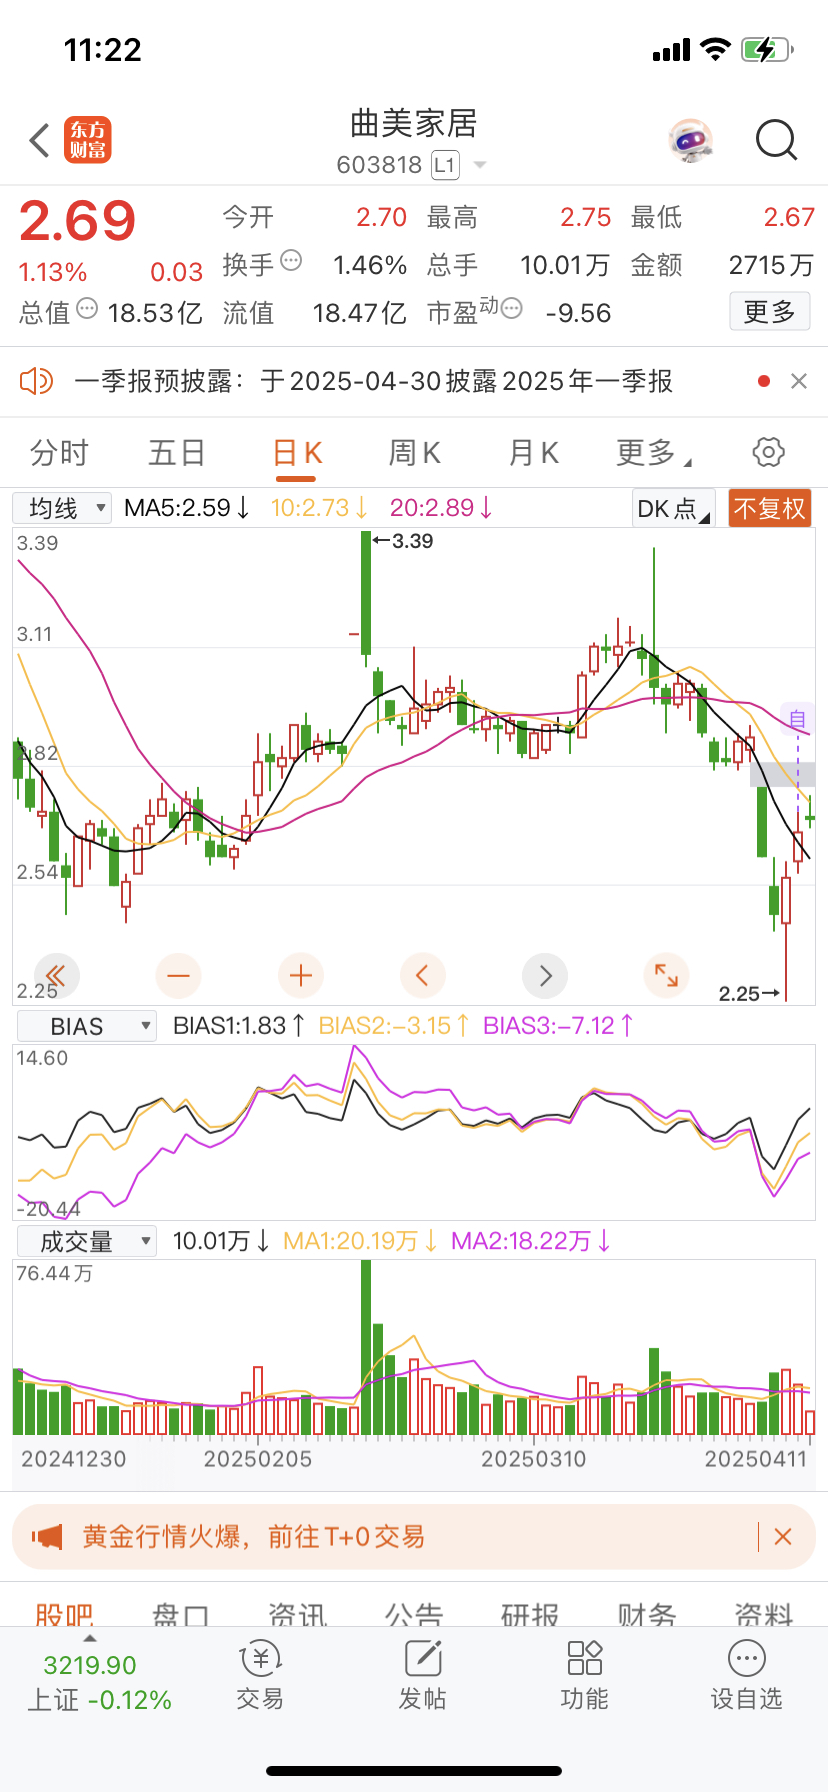Open the 均线 indicator dropdown

pyautogui.click(x=62, y=508)
